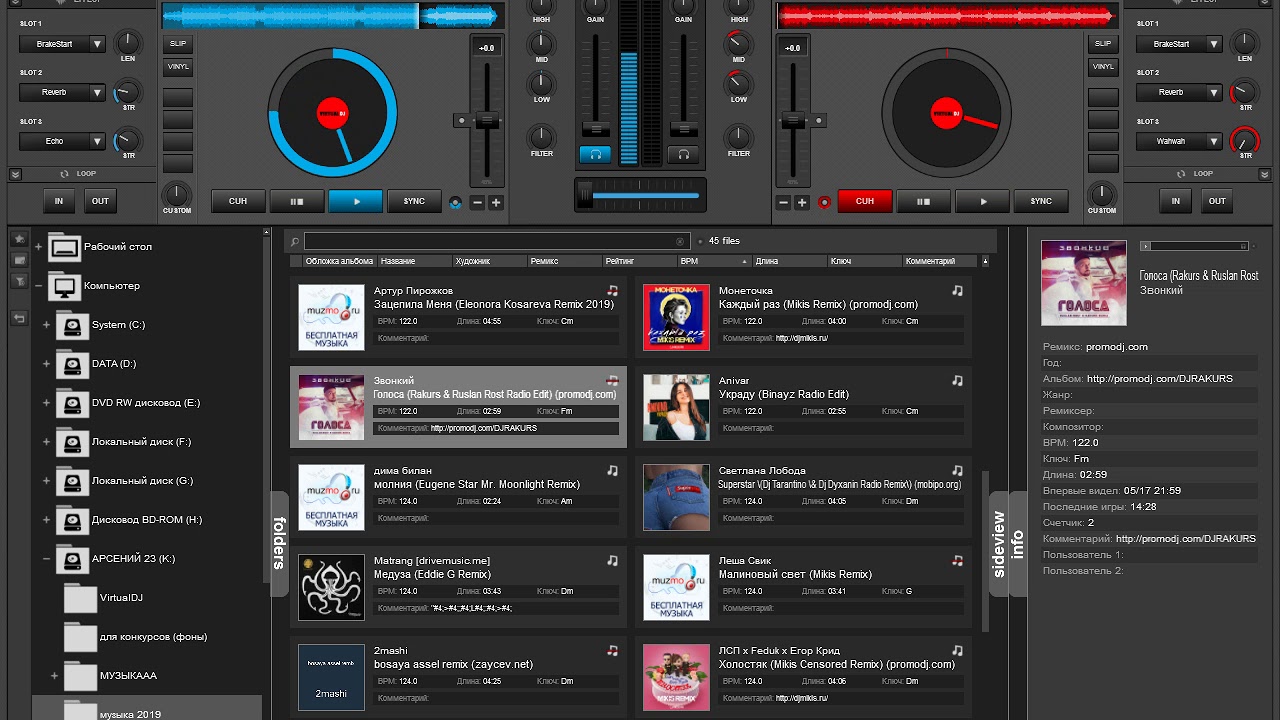Image resolution: width=1280 pixels, height=720 pixels.
Task: Click the right deck red CUE button
Action: click(x=865, y=201)
